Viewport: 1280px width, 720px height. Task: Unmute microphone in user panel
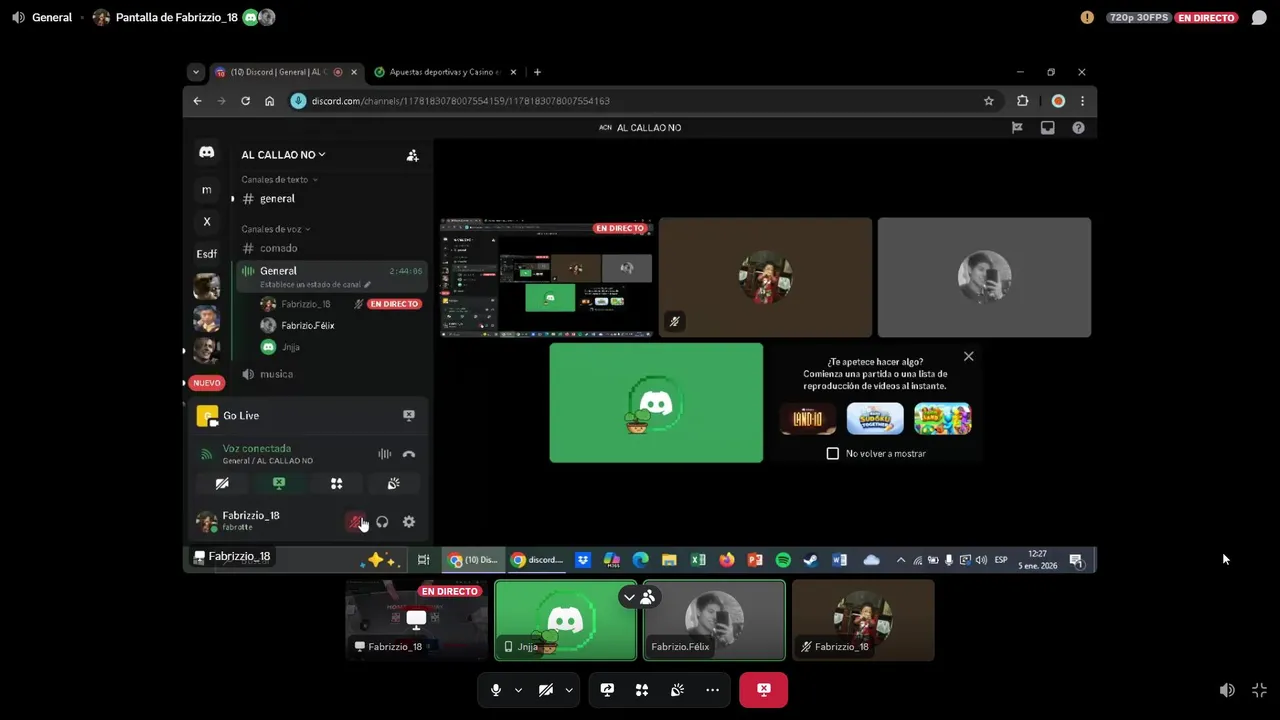pyautogui.click(x=355, y=522)
